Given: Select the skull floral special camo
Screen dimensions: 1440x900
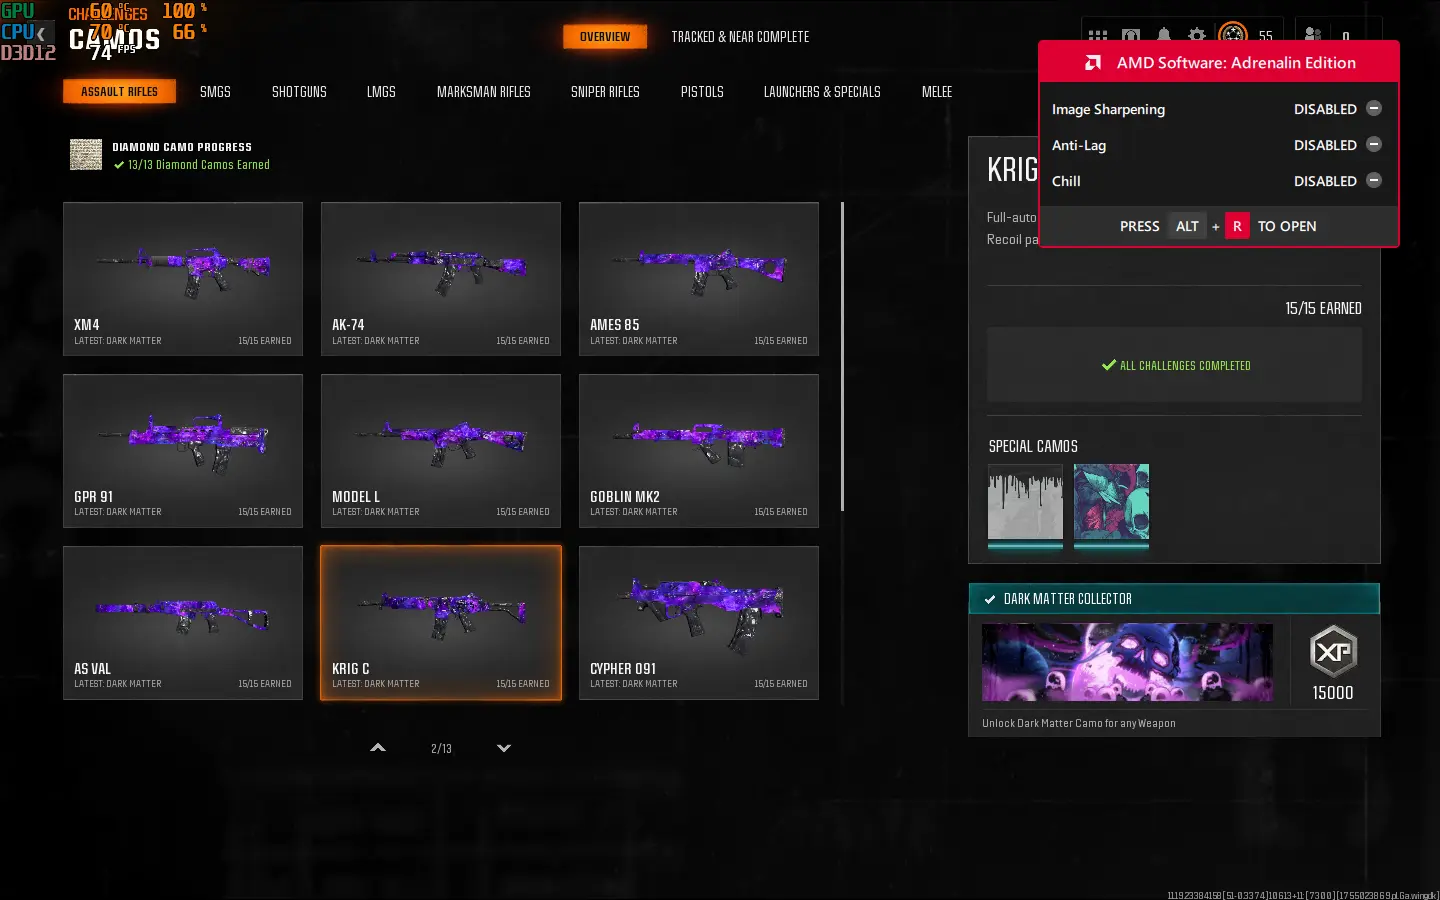Looking at the screenshot, I should click(x=1111, y=502).
